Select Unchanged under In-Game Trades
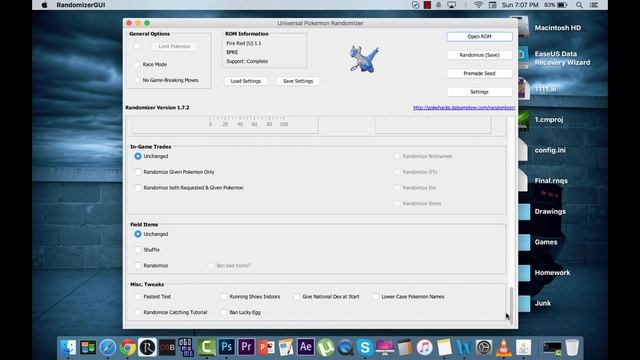 point(138,156)
